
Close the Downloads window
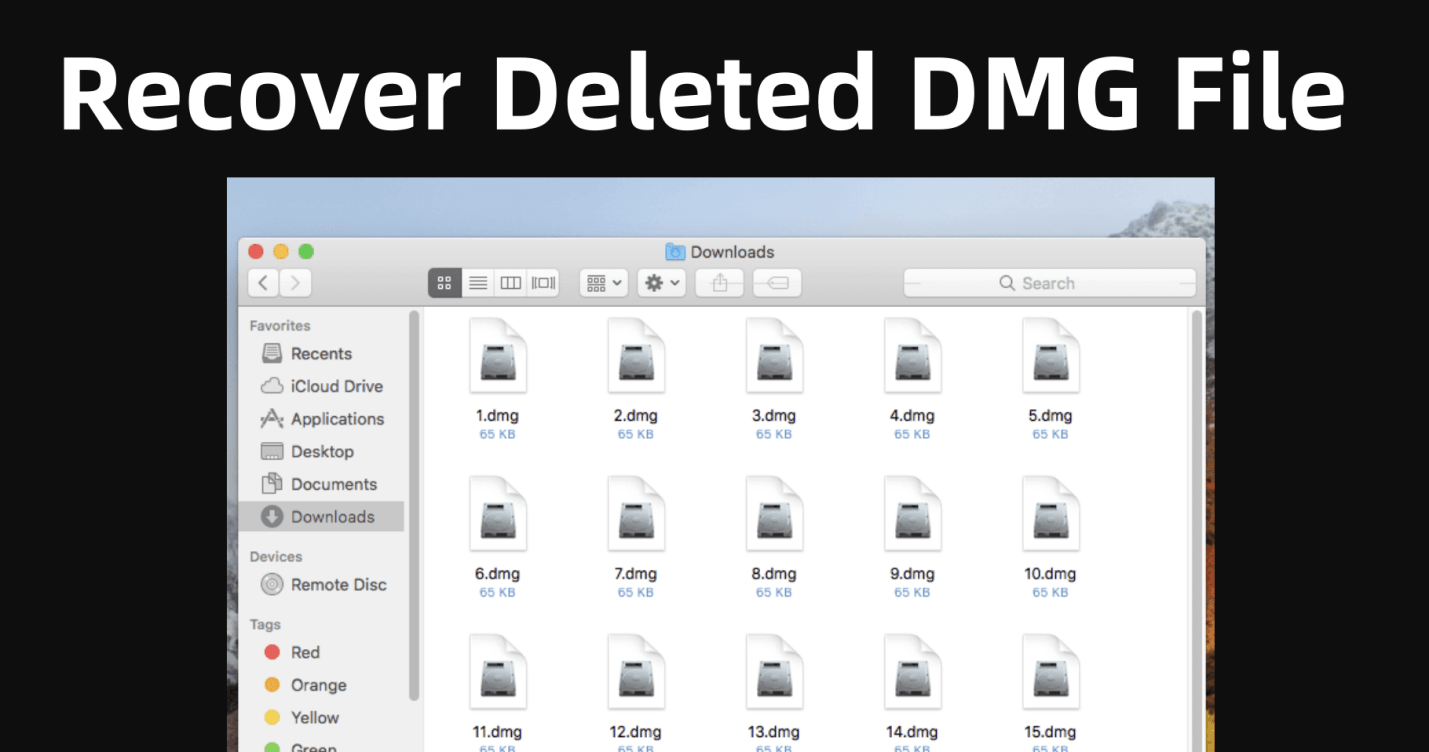256,252
